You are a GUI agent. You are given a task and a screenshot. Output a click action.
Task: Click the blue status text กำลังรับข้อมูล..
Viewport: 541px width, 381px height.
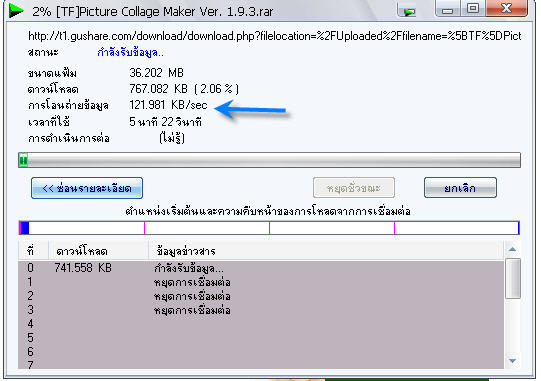point(130,52)
